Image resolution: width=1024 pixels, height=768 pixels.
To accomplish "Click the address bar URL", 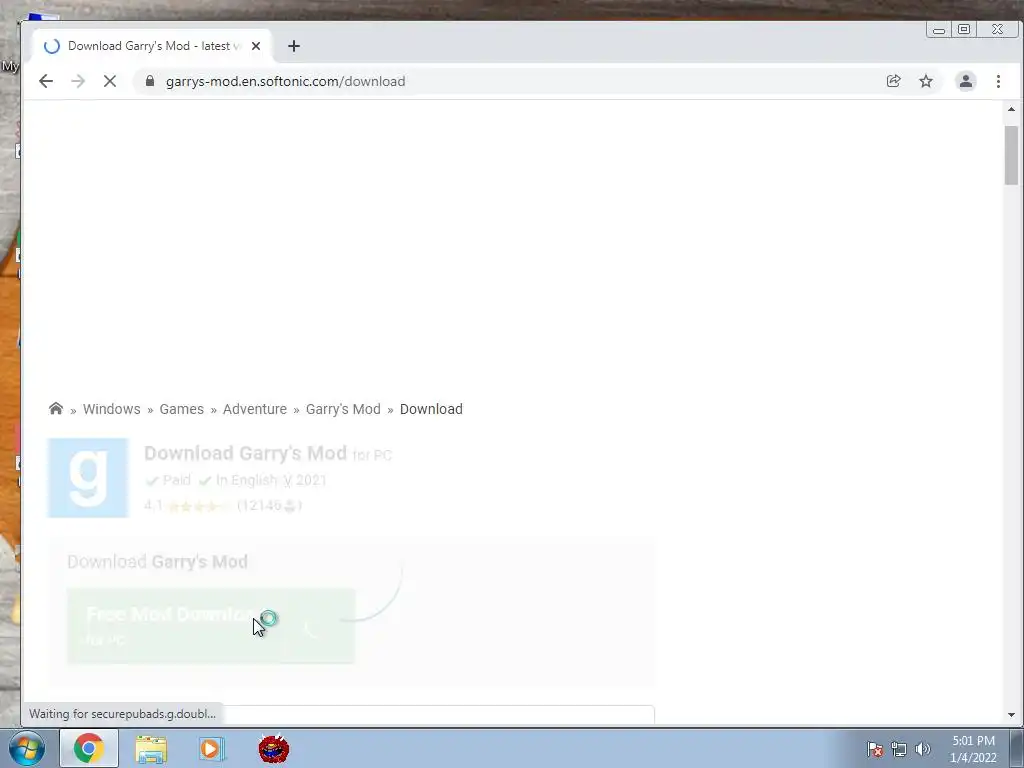I will click(x=285, y=81).
